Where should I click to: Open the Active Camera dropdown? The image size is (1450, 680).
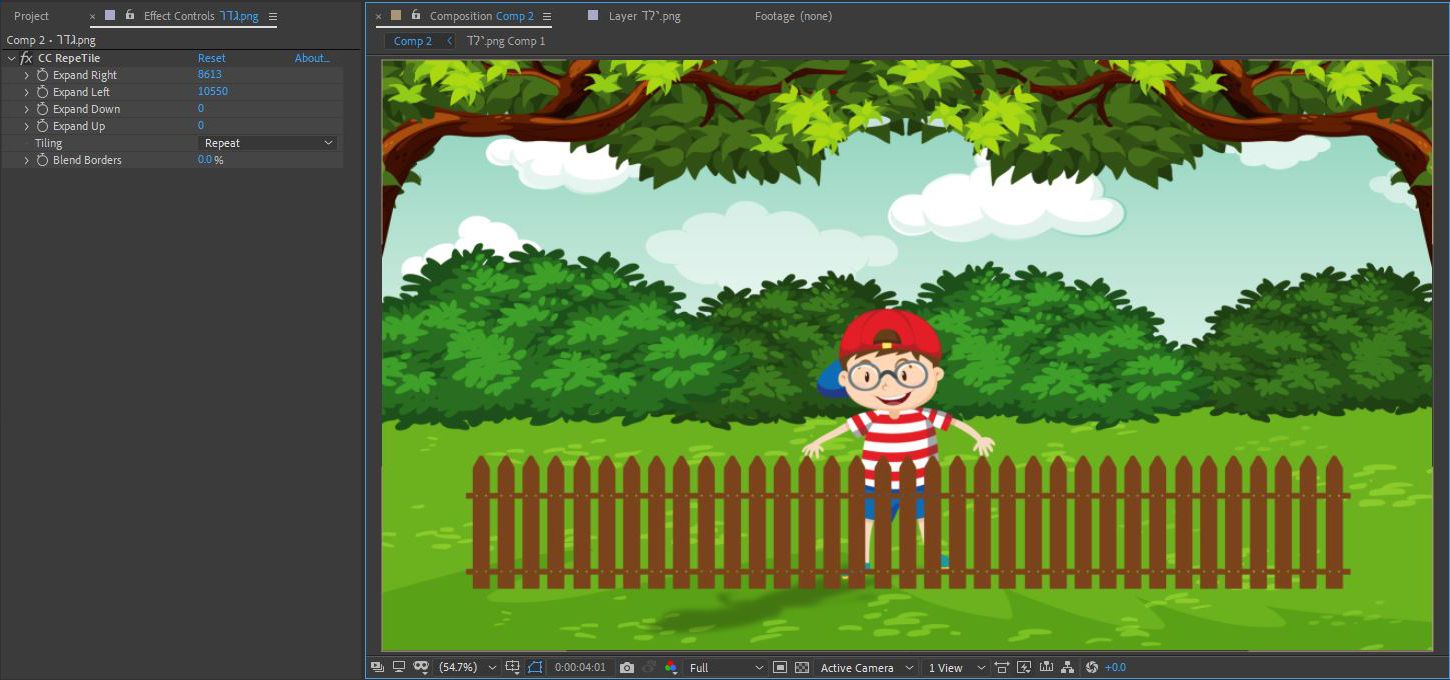[866, 667]
